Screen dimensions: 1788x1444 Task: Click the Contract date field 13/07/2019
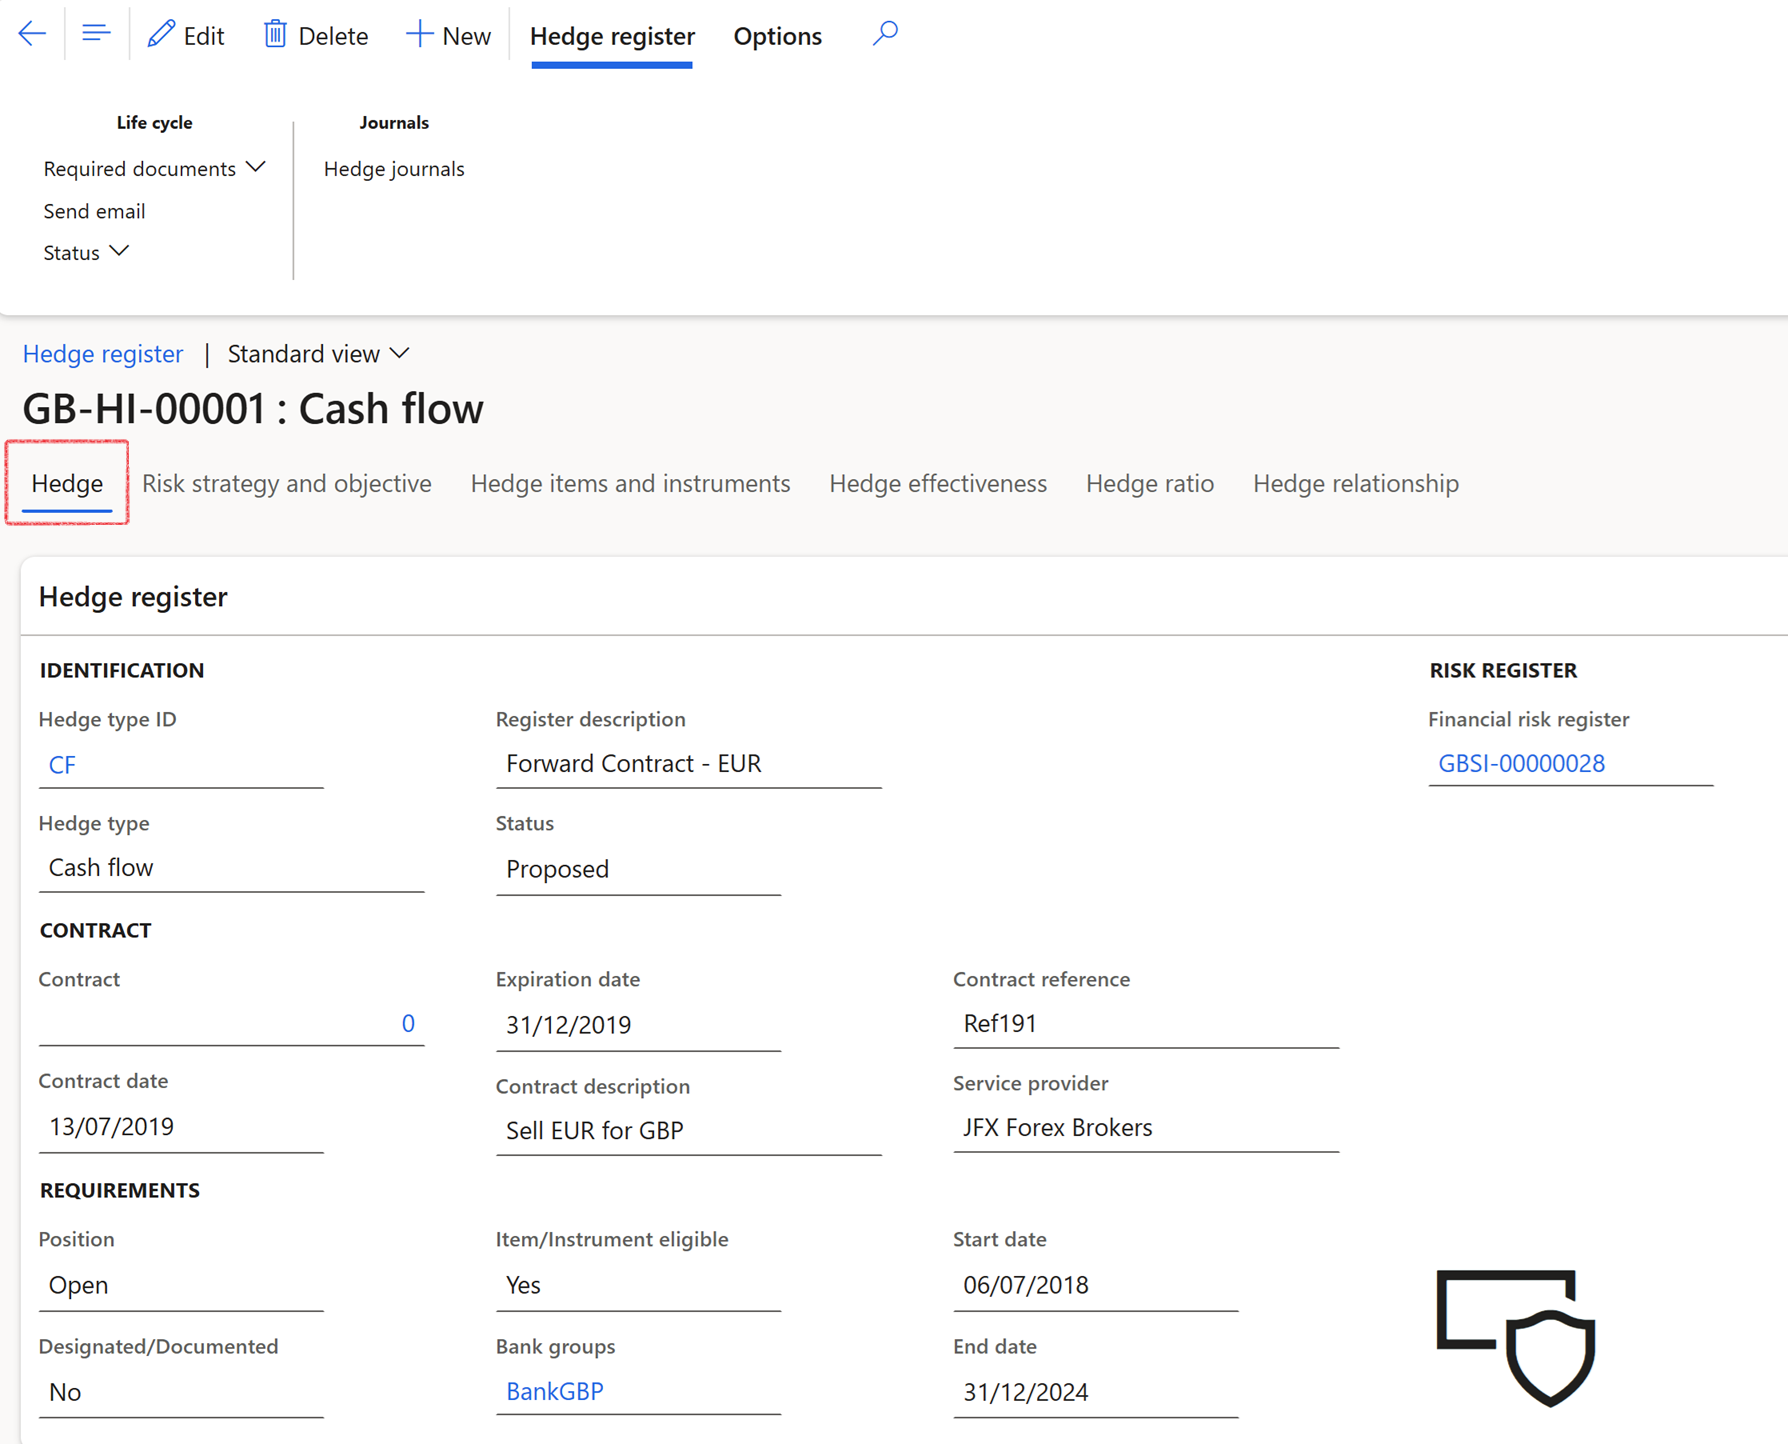(181, 1127)
